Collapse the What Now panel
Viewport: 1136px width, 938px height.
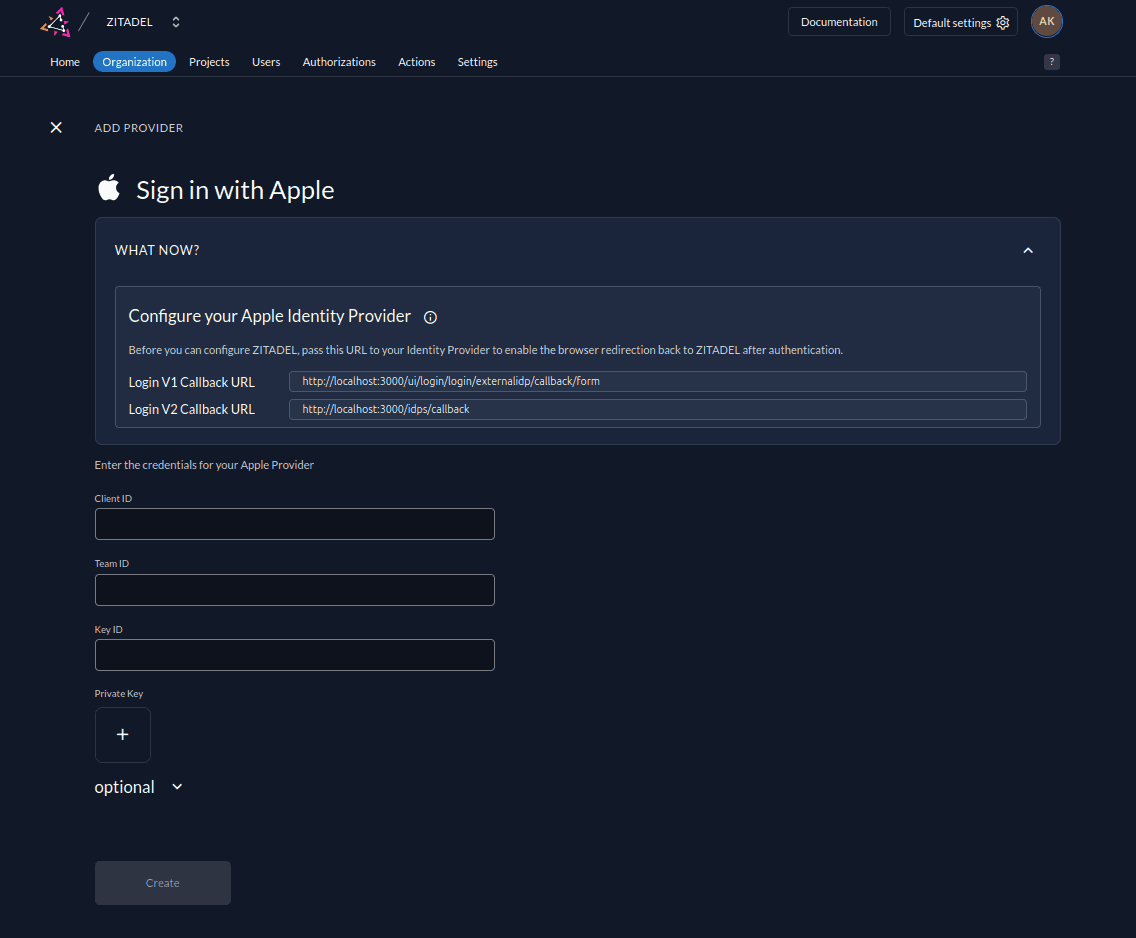tap(1027, 250)
